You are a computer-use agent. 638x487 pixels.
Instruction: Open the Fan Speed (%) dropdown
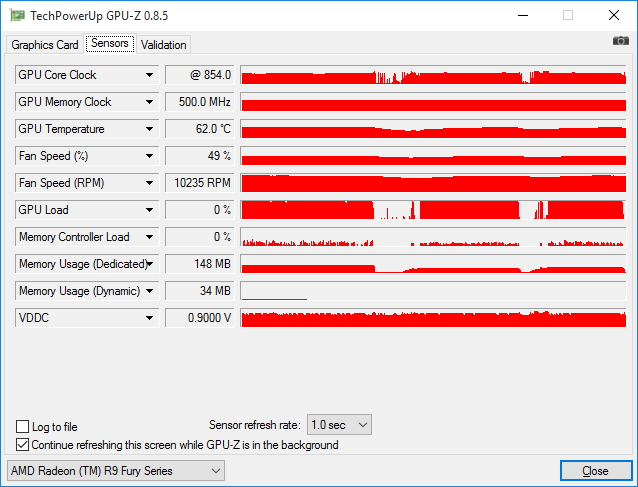click(x=149, y=156)
